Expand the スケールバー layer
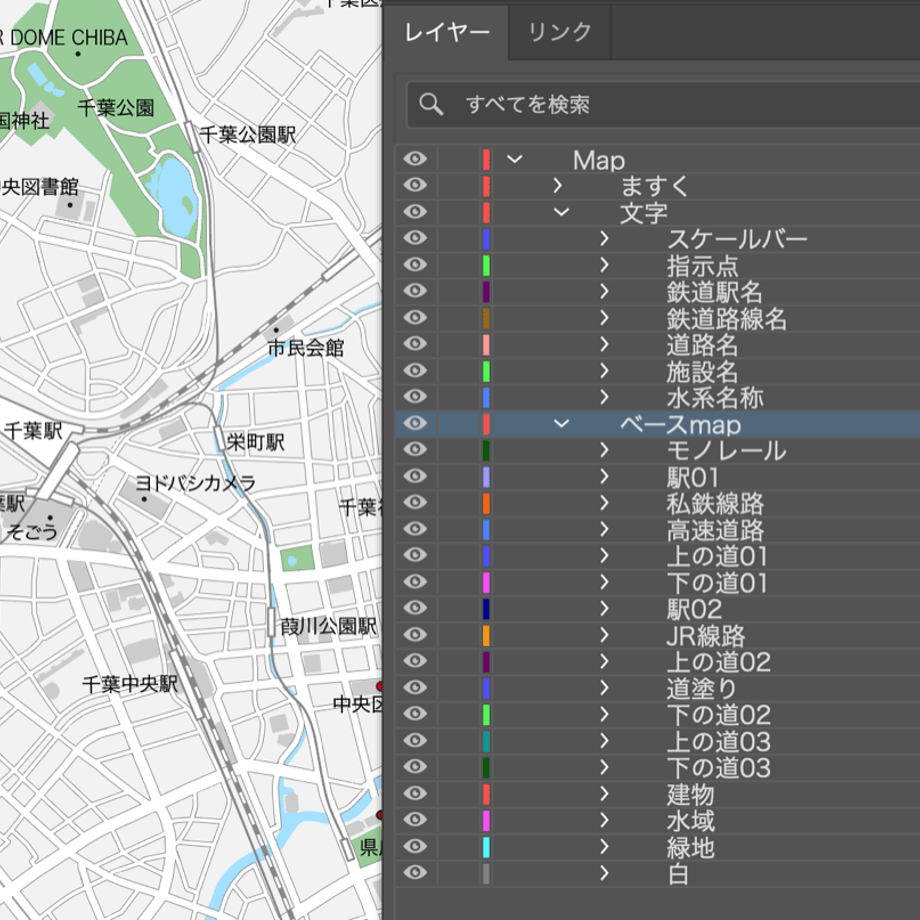The width and height of the screenshot is (920, 920). click(604, 238)
